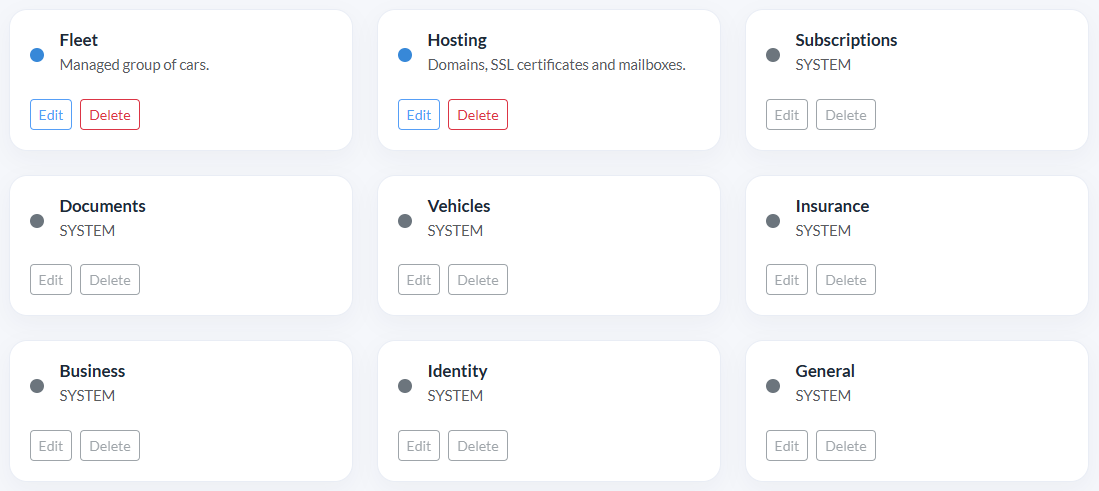Click the gray color dot for Identity
The width and height of the screenshot is (1099, 491).
(405, 386)
